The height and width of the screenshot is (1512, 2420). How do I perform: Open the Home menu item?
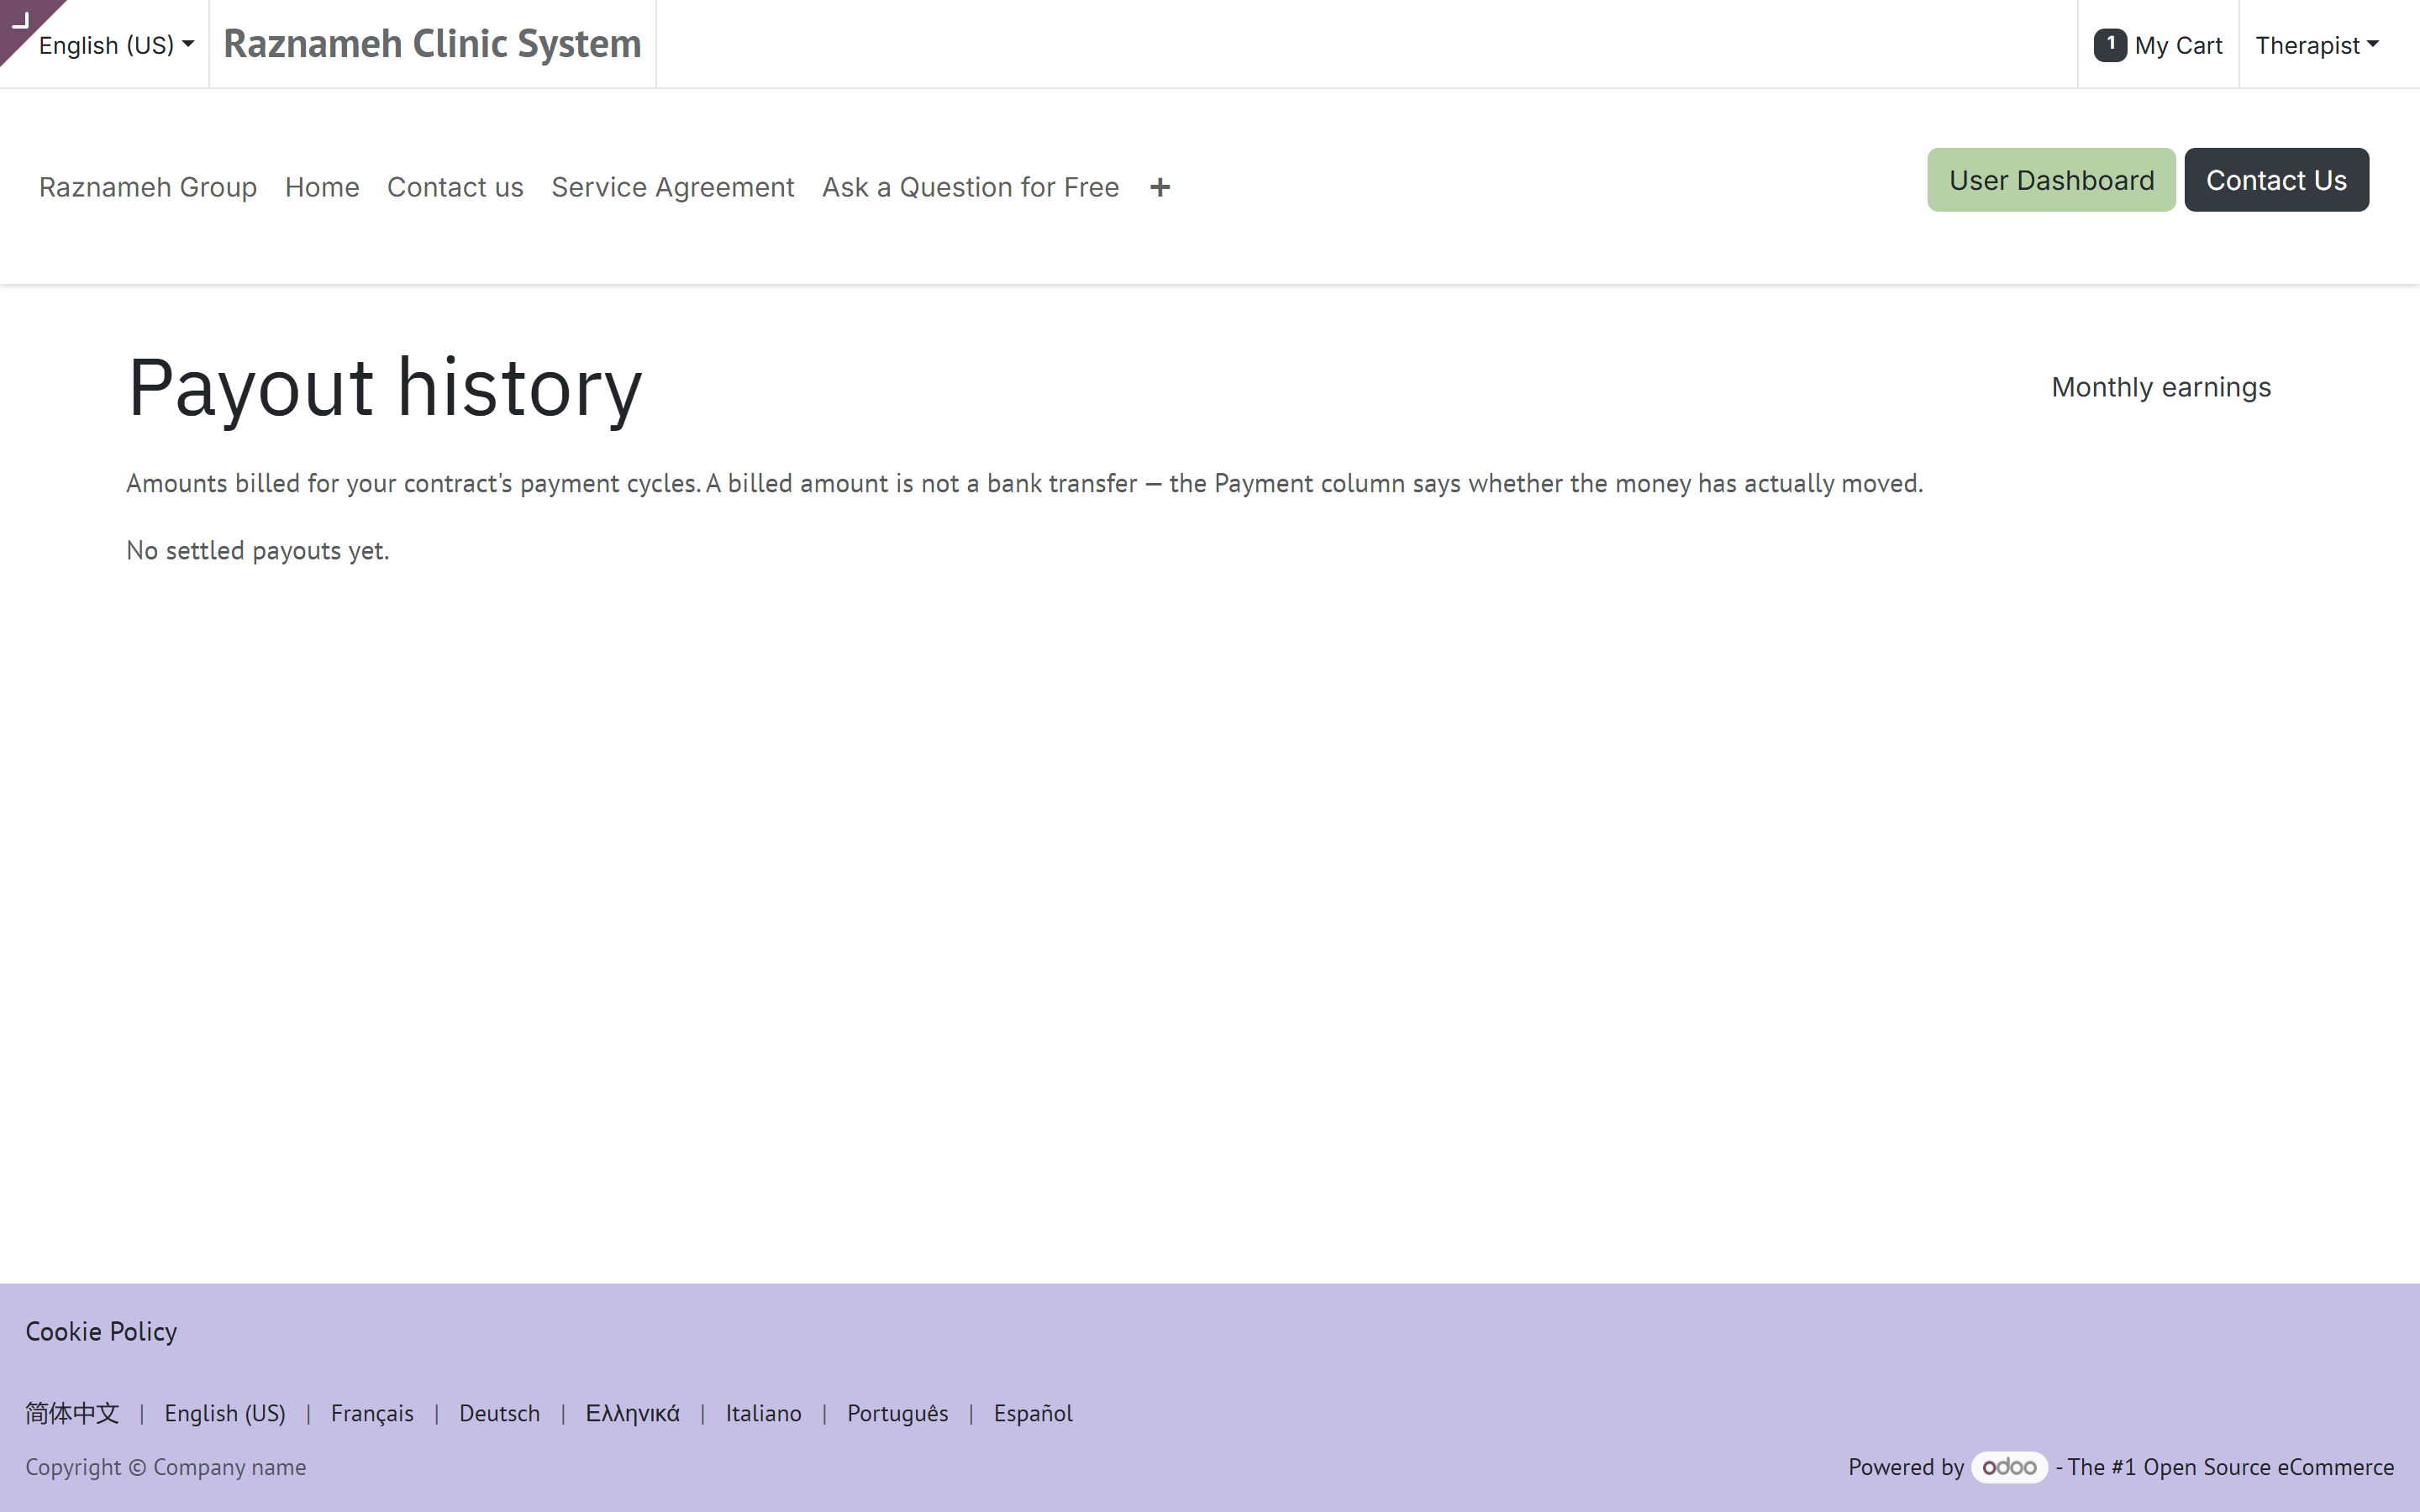tap(322, 187)
